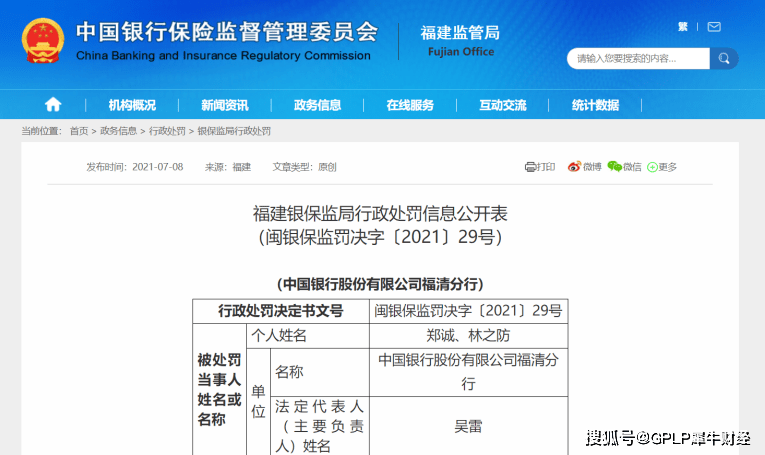
Task: Click the home icon in navigation bar
Action: pos(53,104)
